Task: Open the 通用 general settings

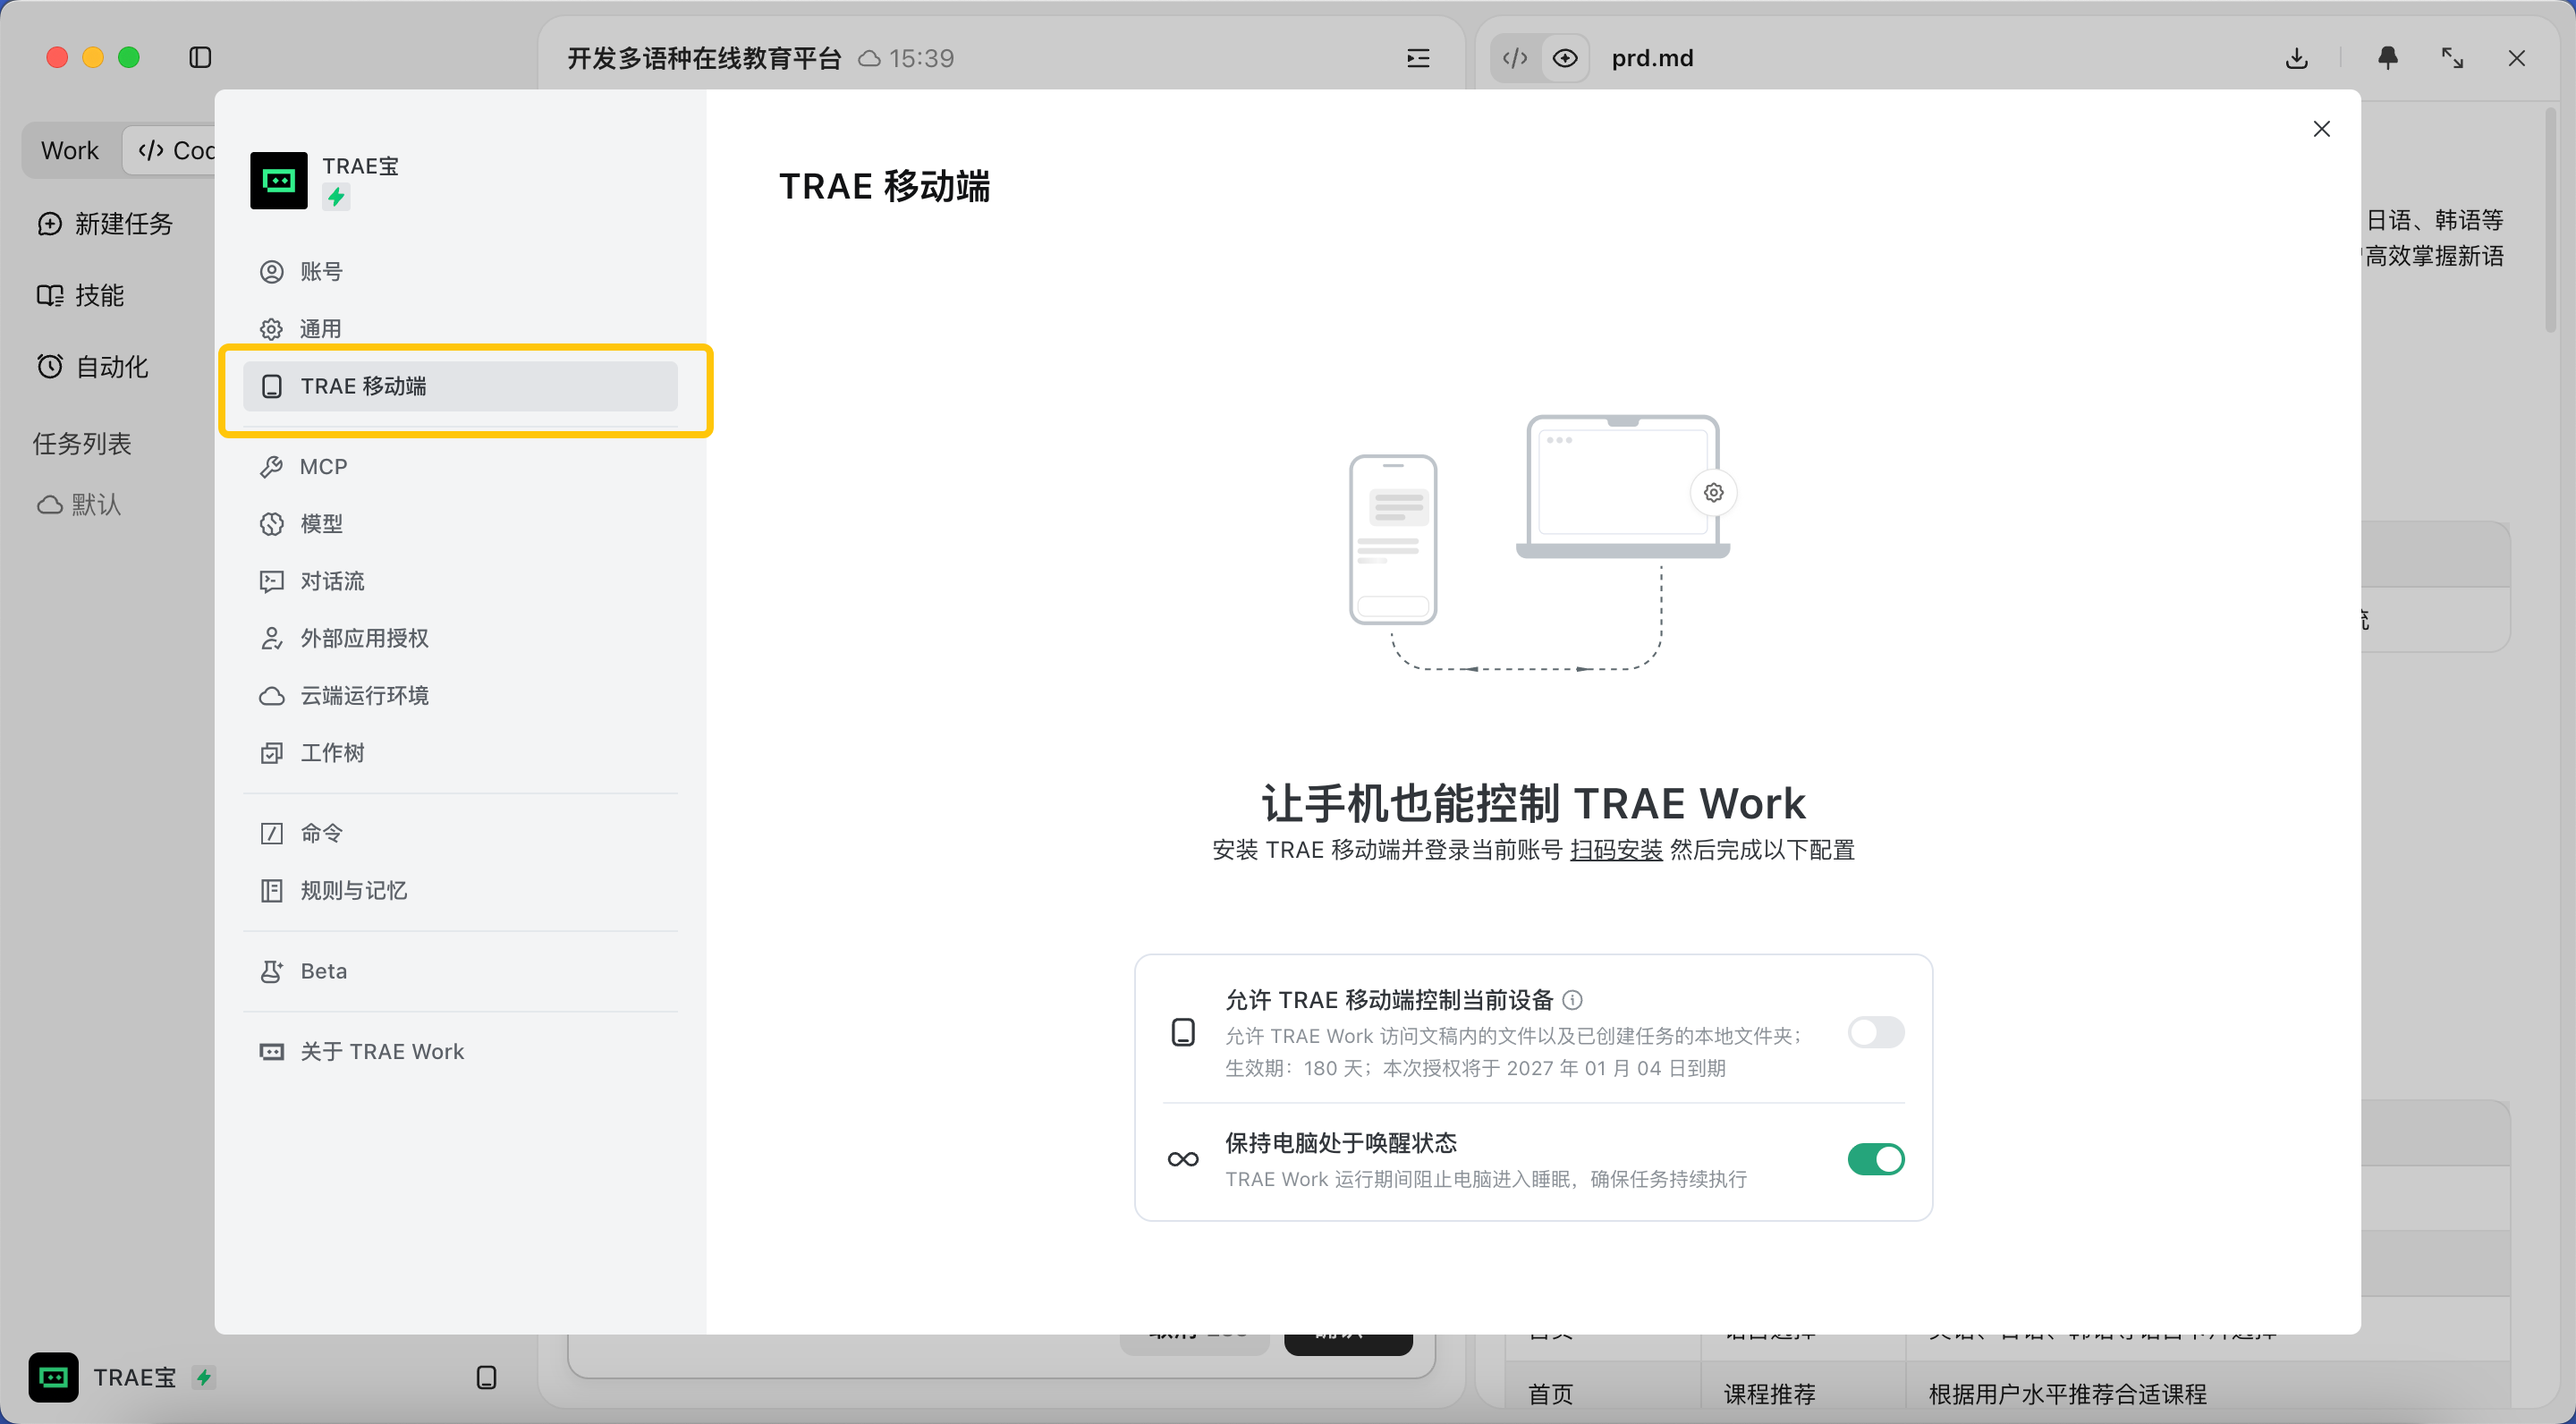Action: coord(460,329)
